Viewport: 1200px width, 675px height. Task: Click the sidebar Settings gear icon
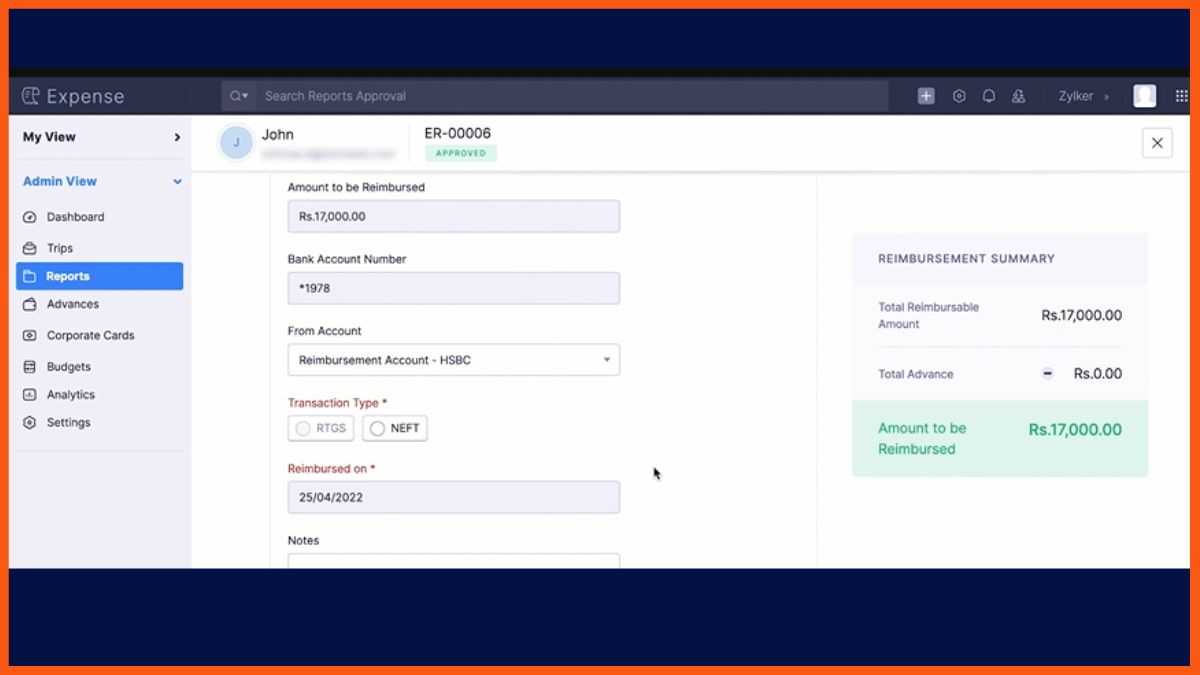tap(29, 423)
